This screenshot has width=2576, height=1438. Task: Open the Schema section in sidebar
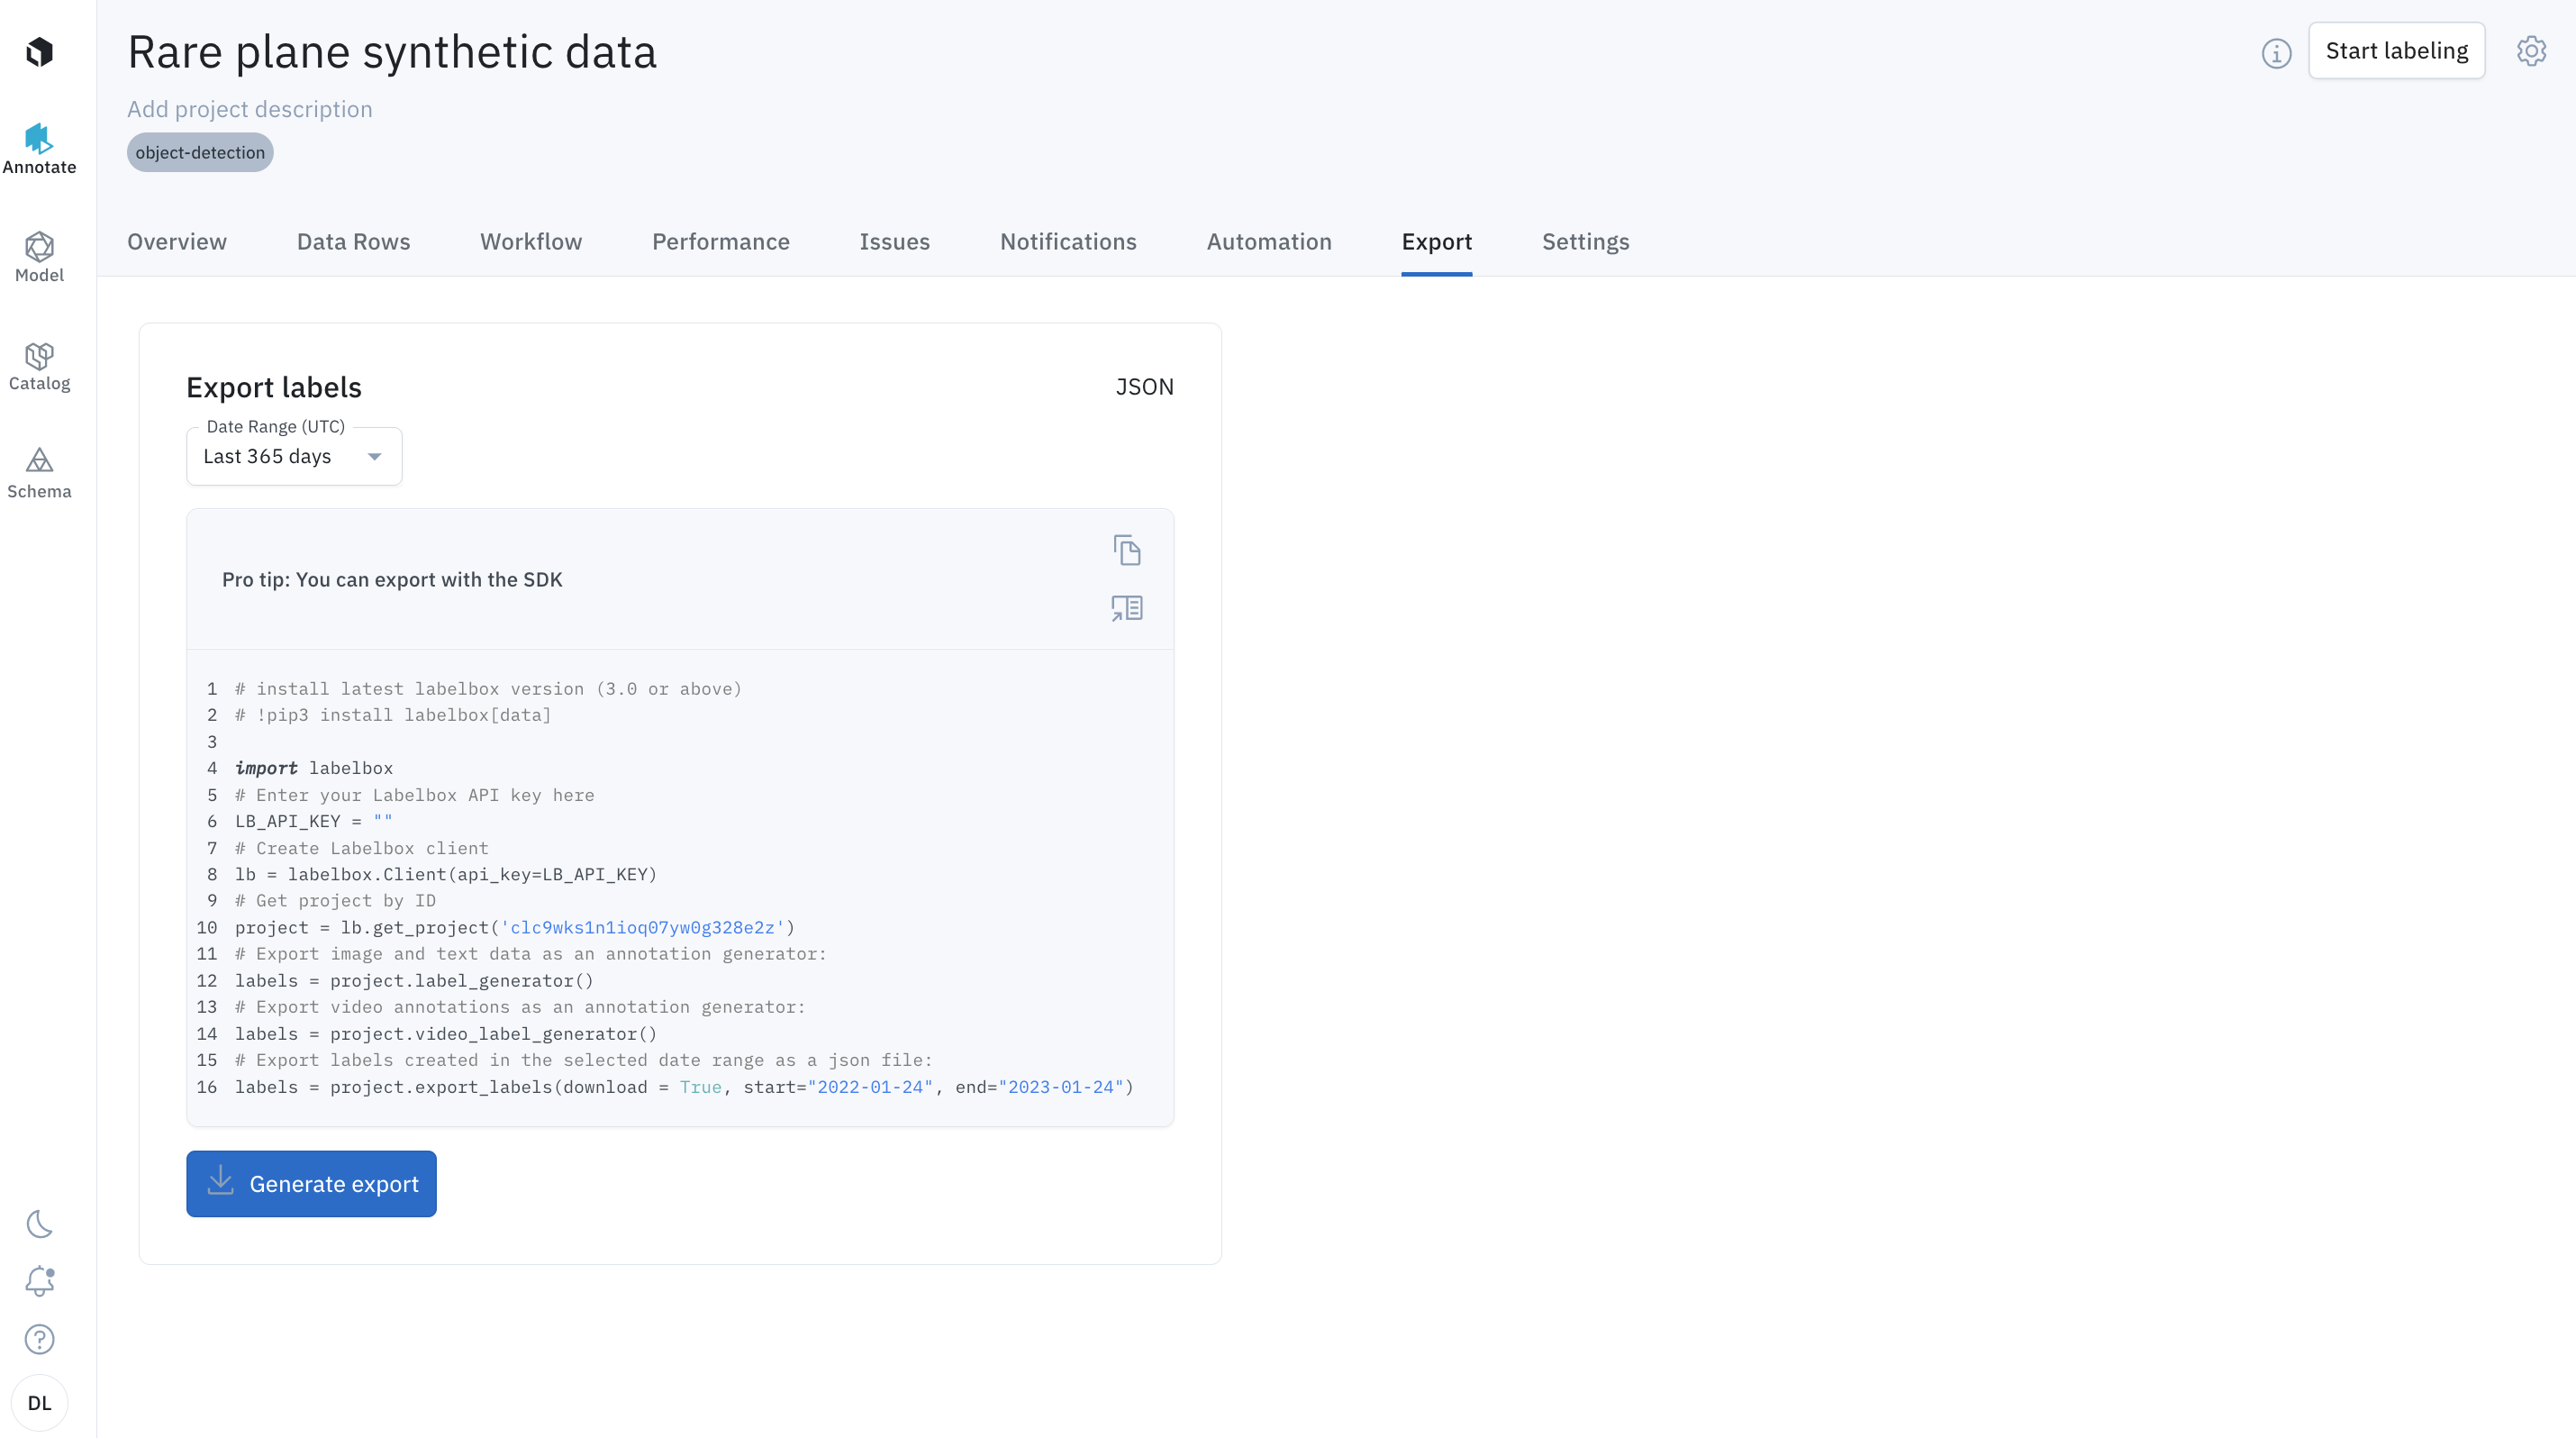tap(39, 473)
